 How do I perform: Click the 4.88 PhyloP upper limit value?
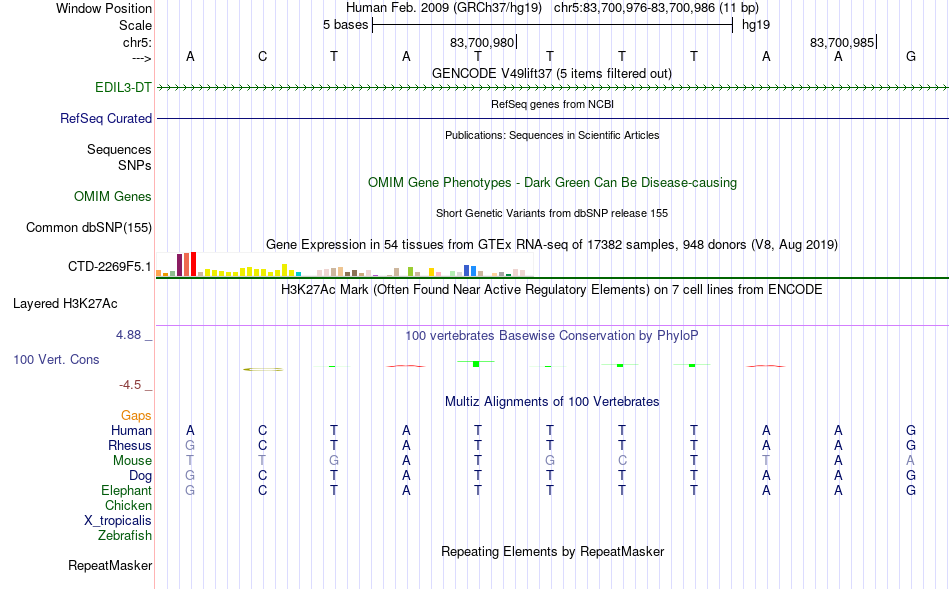tap(128, 334)
